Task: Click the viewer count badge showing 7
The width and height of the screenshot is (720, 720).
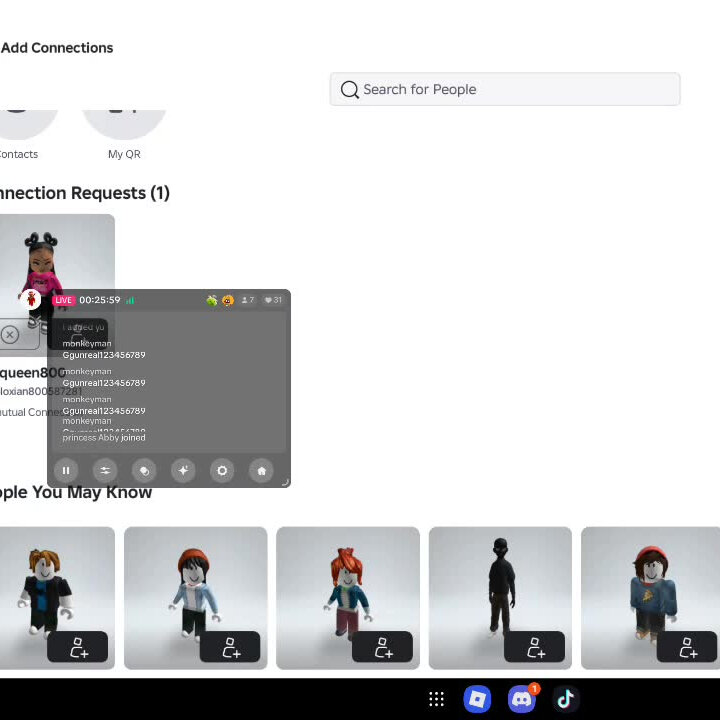Action: (x=248, y=300)
